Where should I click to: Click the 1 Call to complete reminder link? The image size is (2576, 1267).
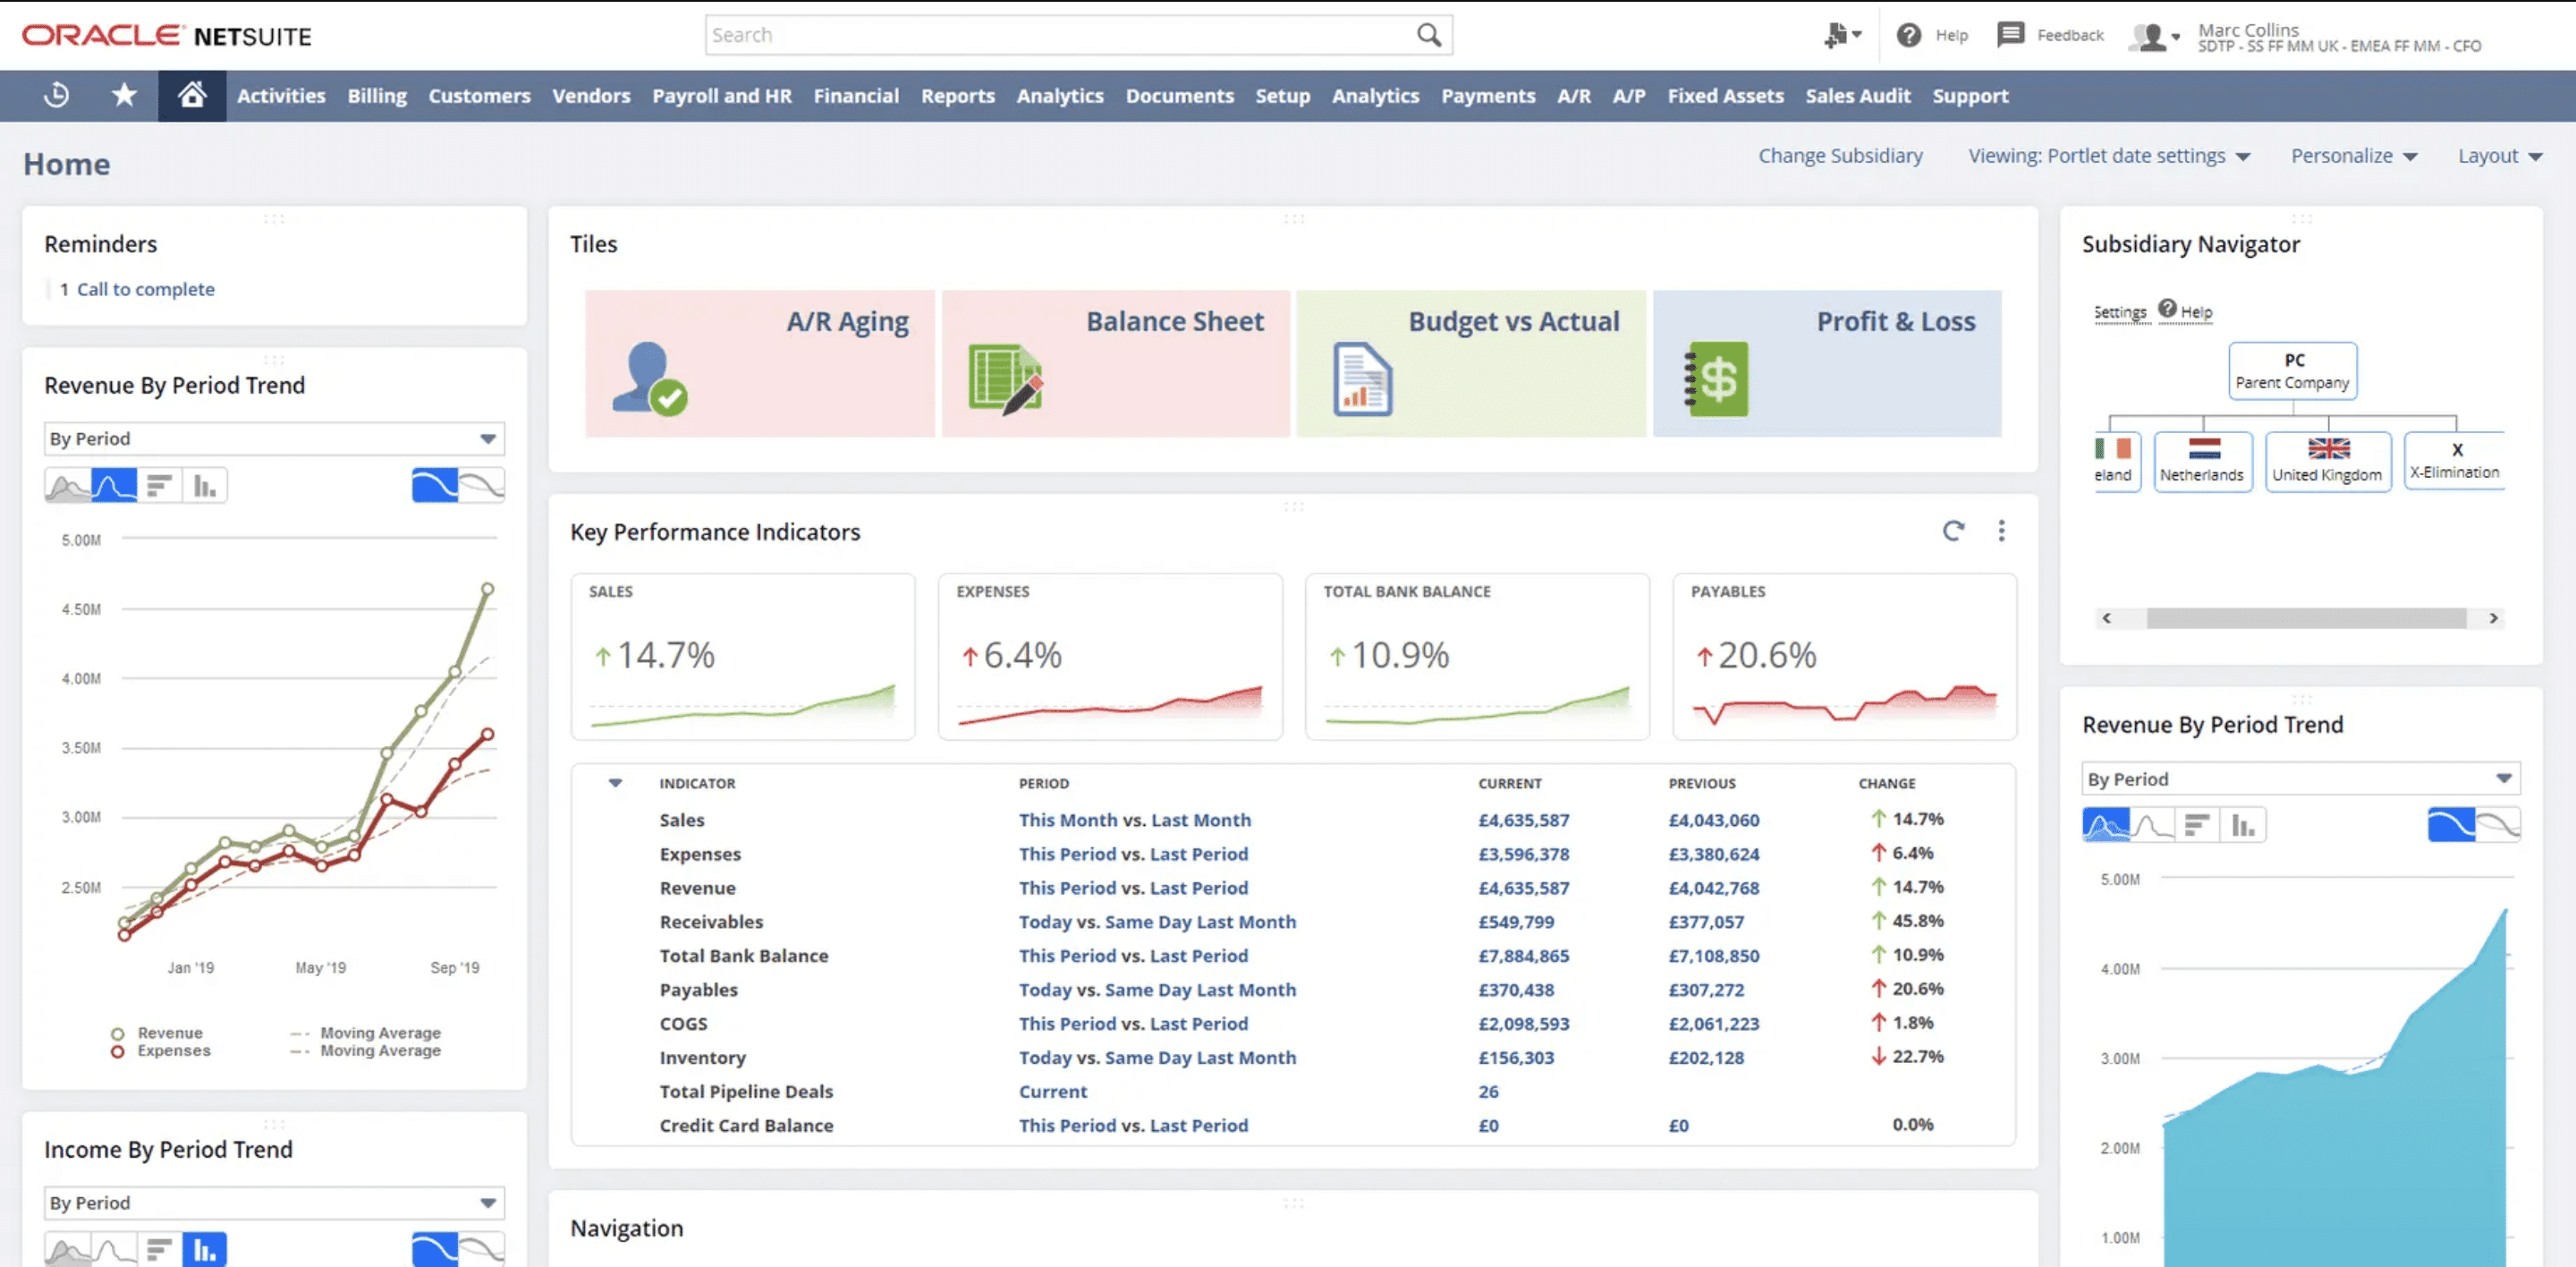[145, 287]
